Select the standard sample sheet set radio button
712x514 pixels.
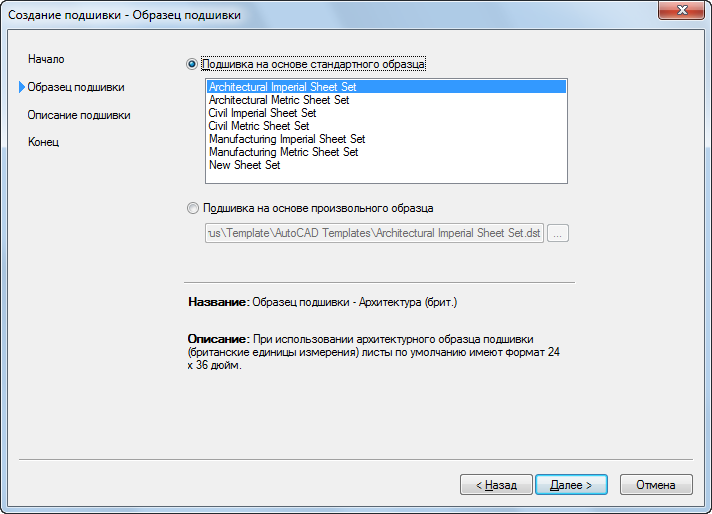click(192, 64)
